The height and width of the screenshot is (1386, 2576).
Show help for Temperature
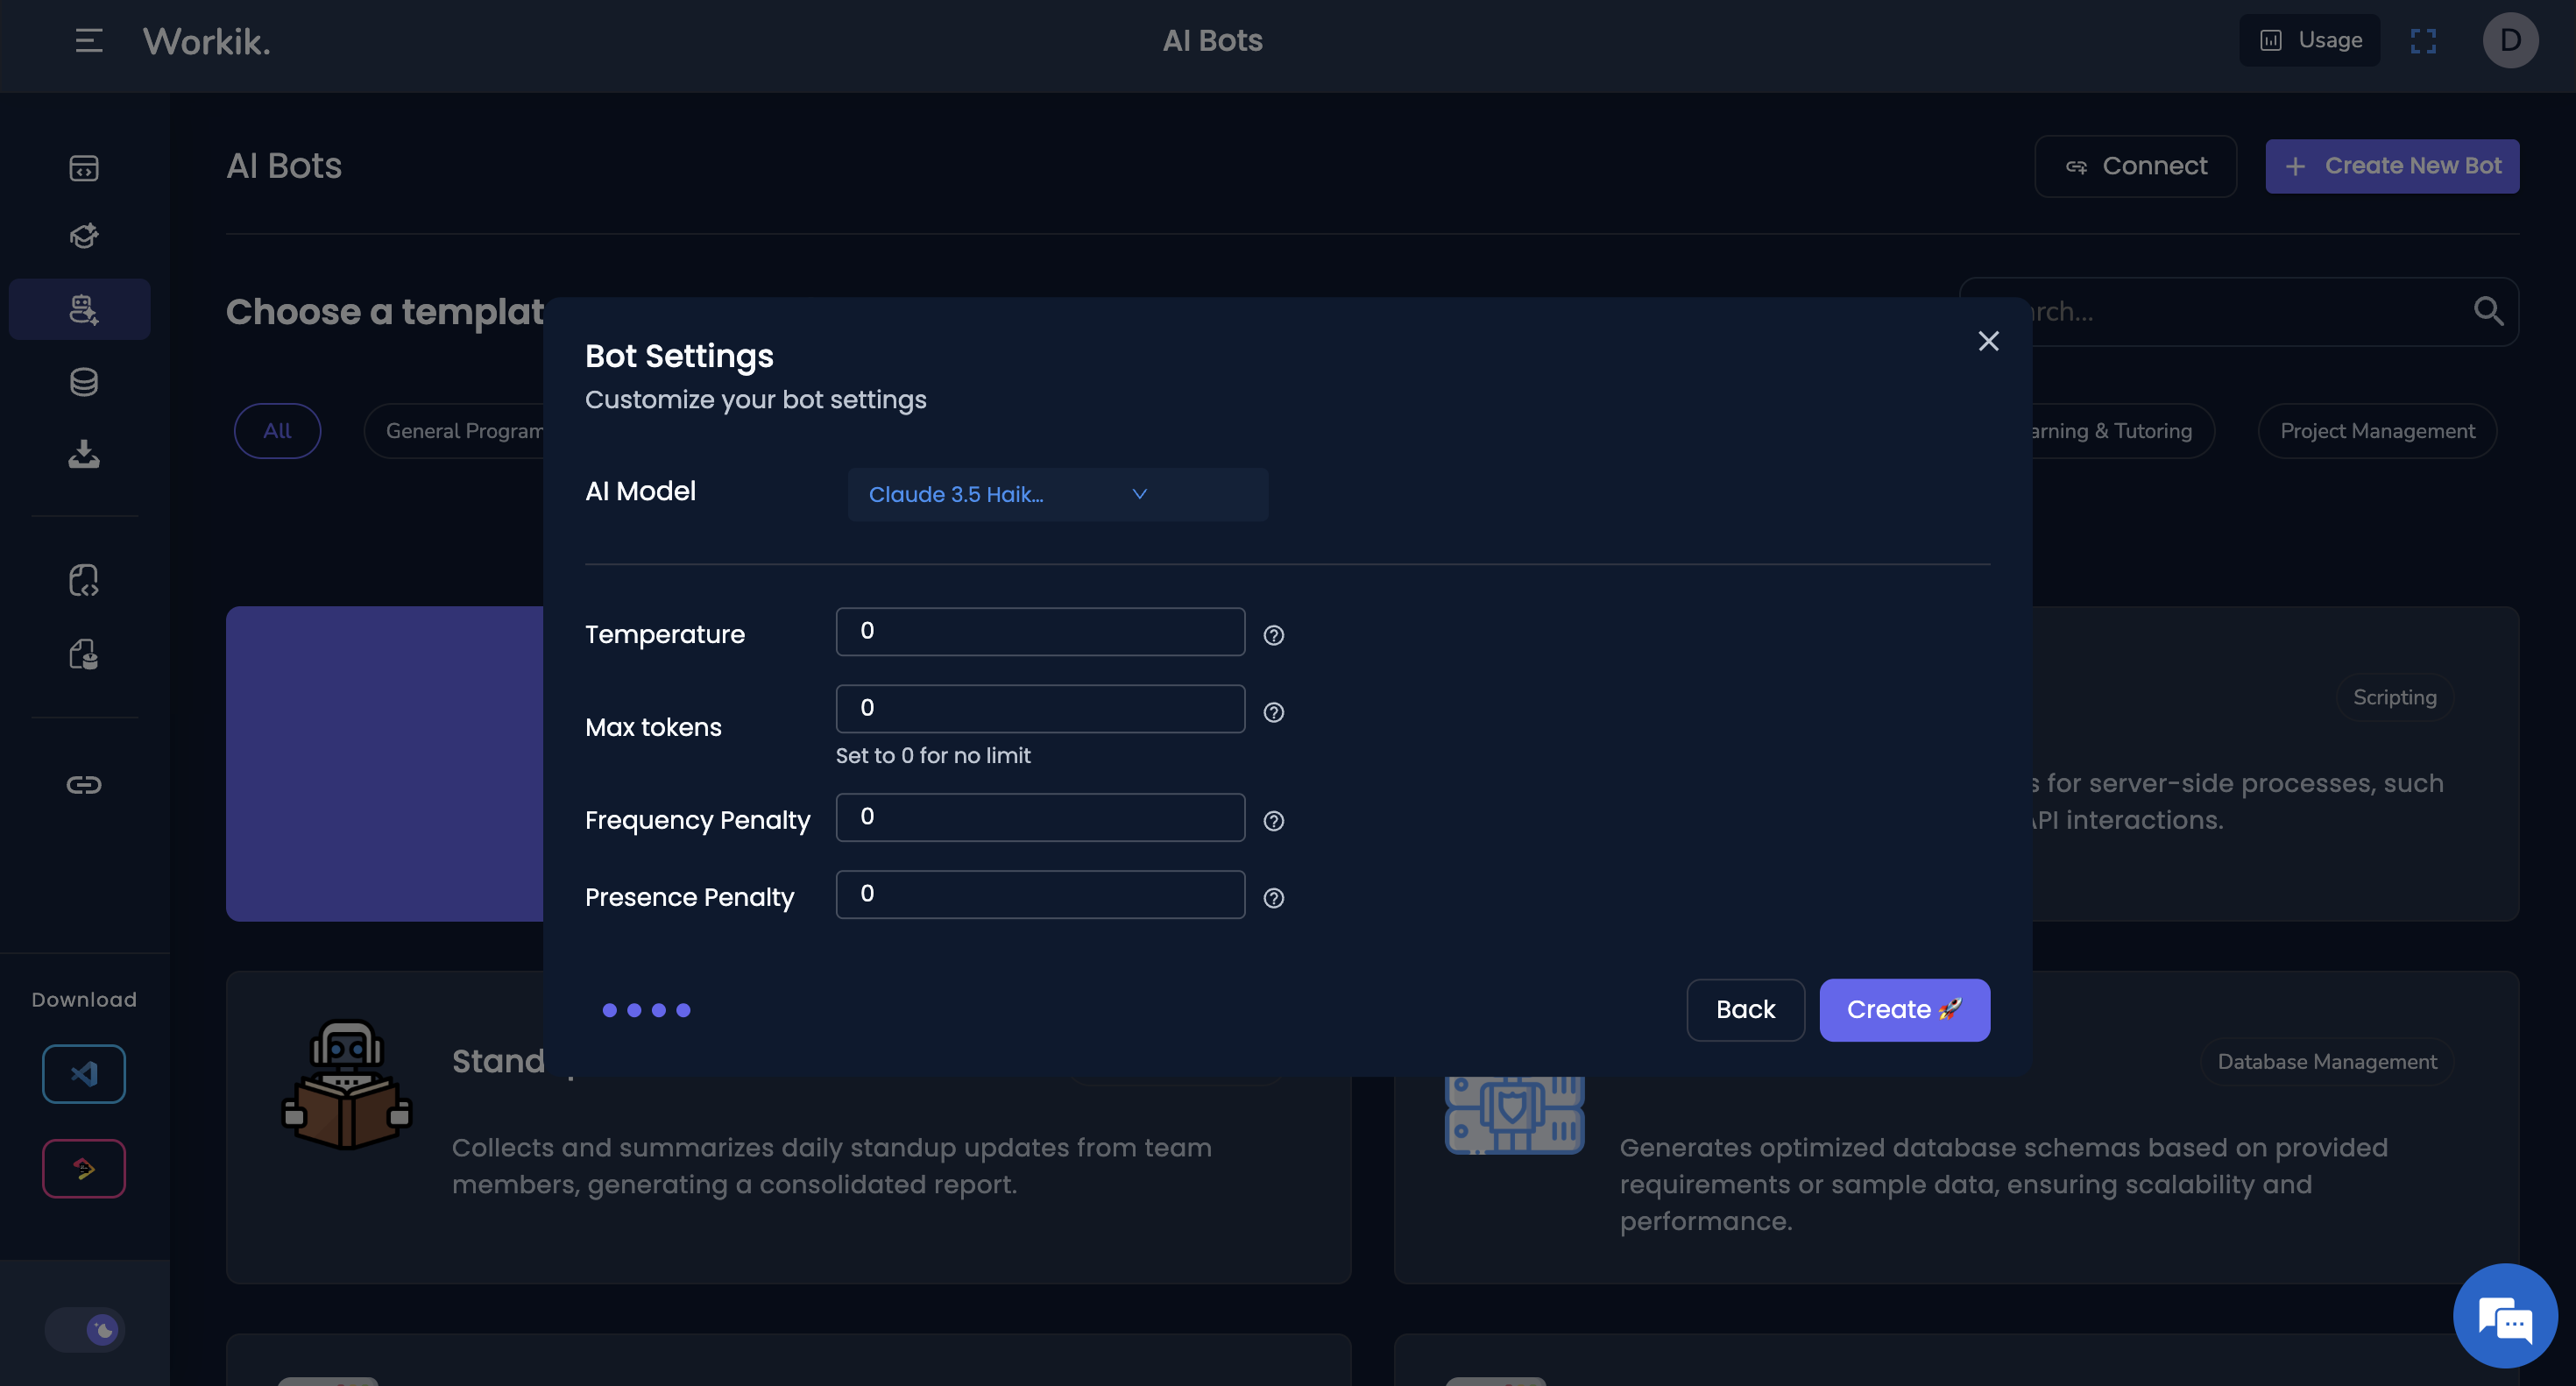point(1273,635)
